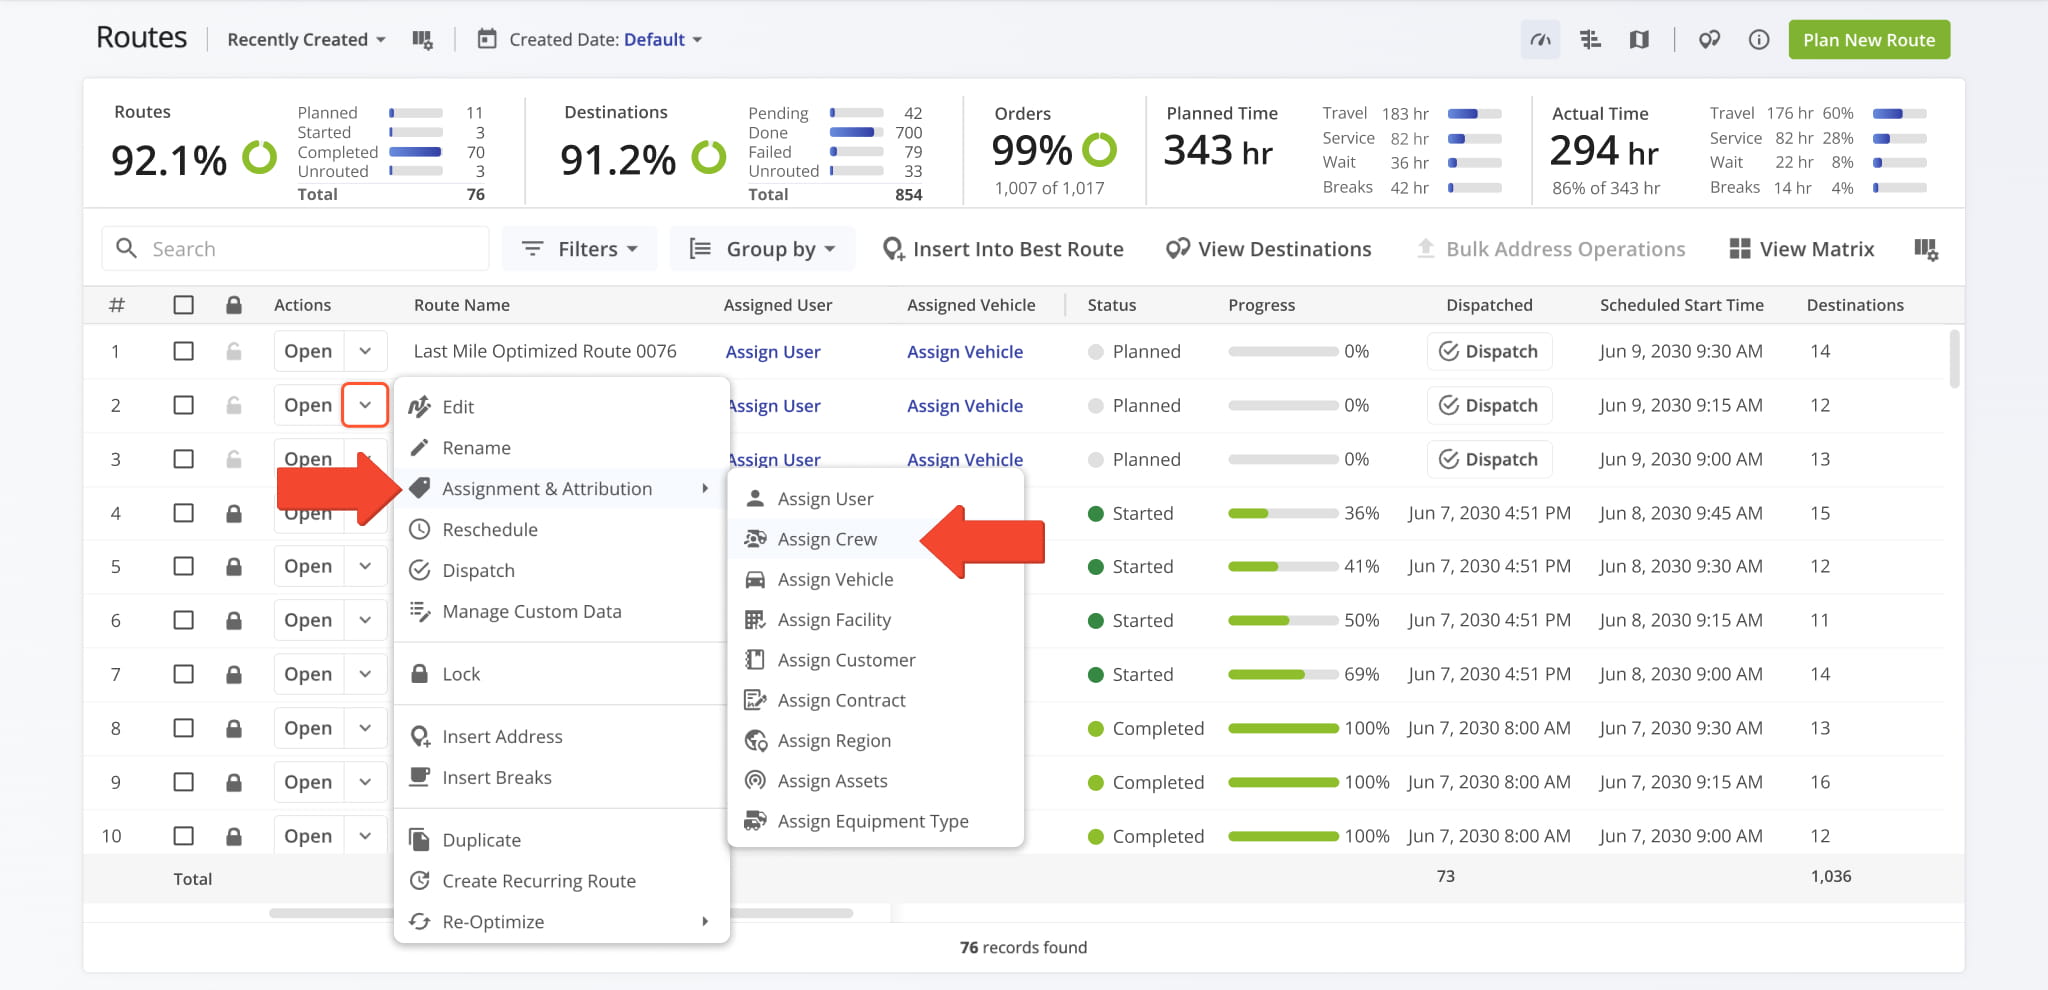
Task: Choose Create Recurring Route menu item
Action: pyautogui.click(x=562, y=881)
